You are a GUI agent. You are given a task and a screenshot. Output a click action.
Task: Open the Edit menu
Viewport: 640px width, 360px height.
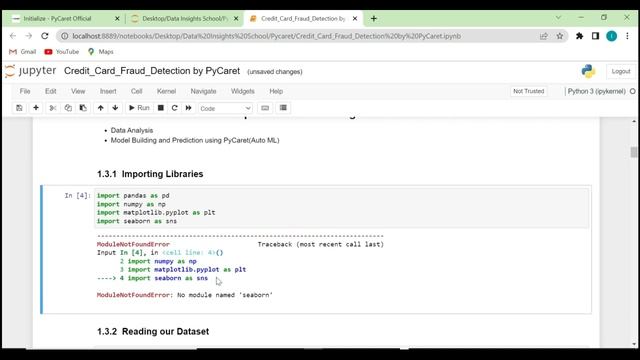pyautogui.click(x=51, y=91)
